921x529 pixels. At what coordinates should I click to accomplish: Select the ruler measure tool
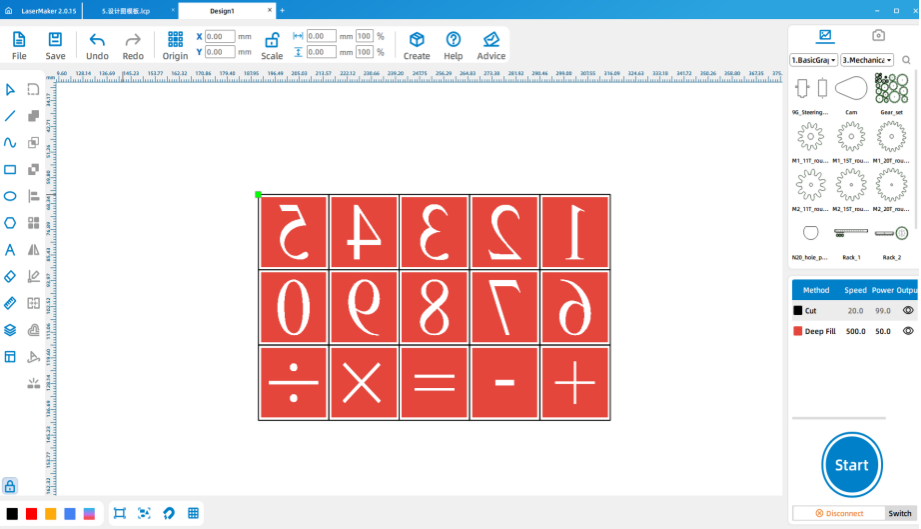point(10,303)
